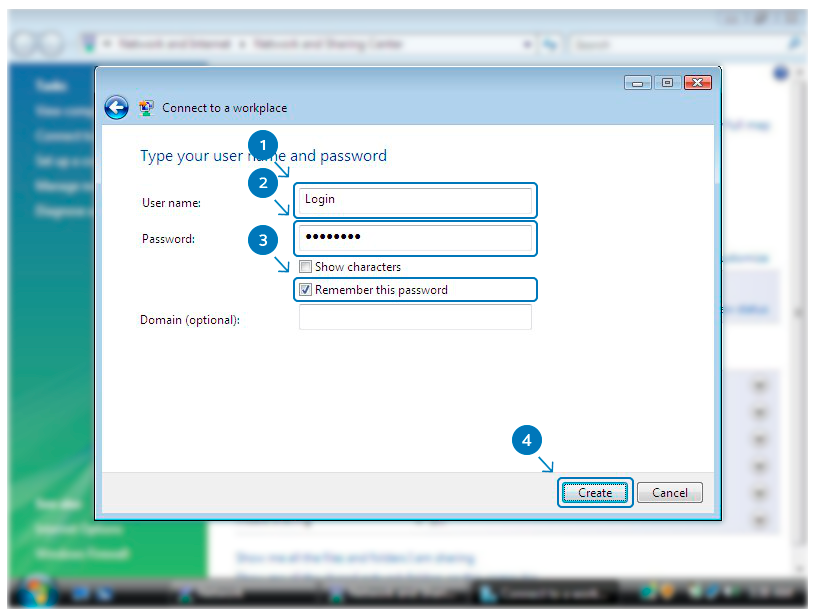Cancel the Connect to a workplace dialog
The image size is (816, 616).
click(670, 492)
